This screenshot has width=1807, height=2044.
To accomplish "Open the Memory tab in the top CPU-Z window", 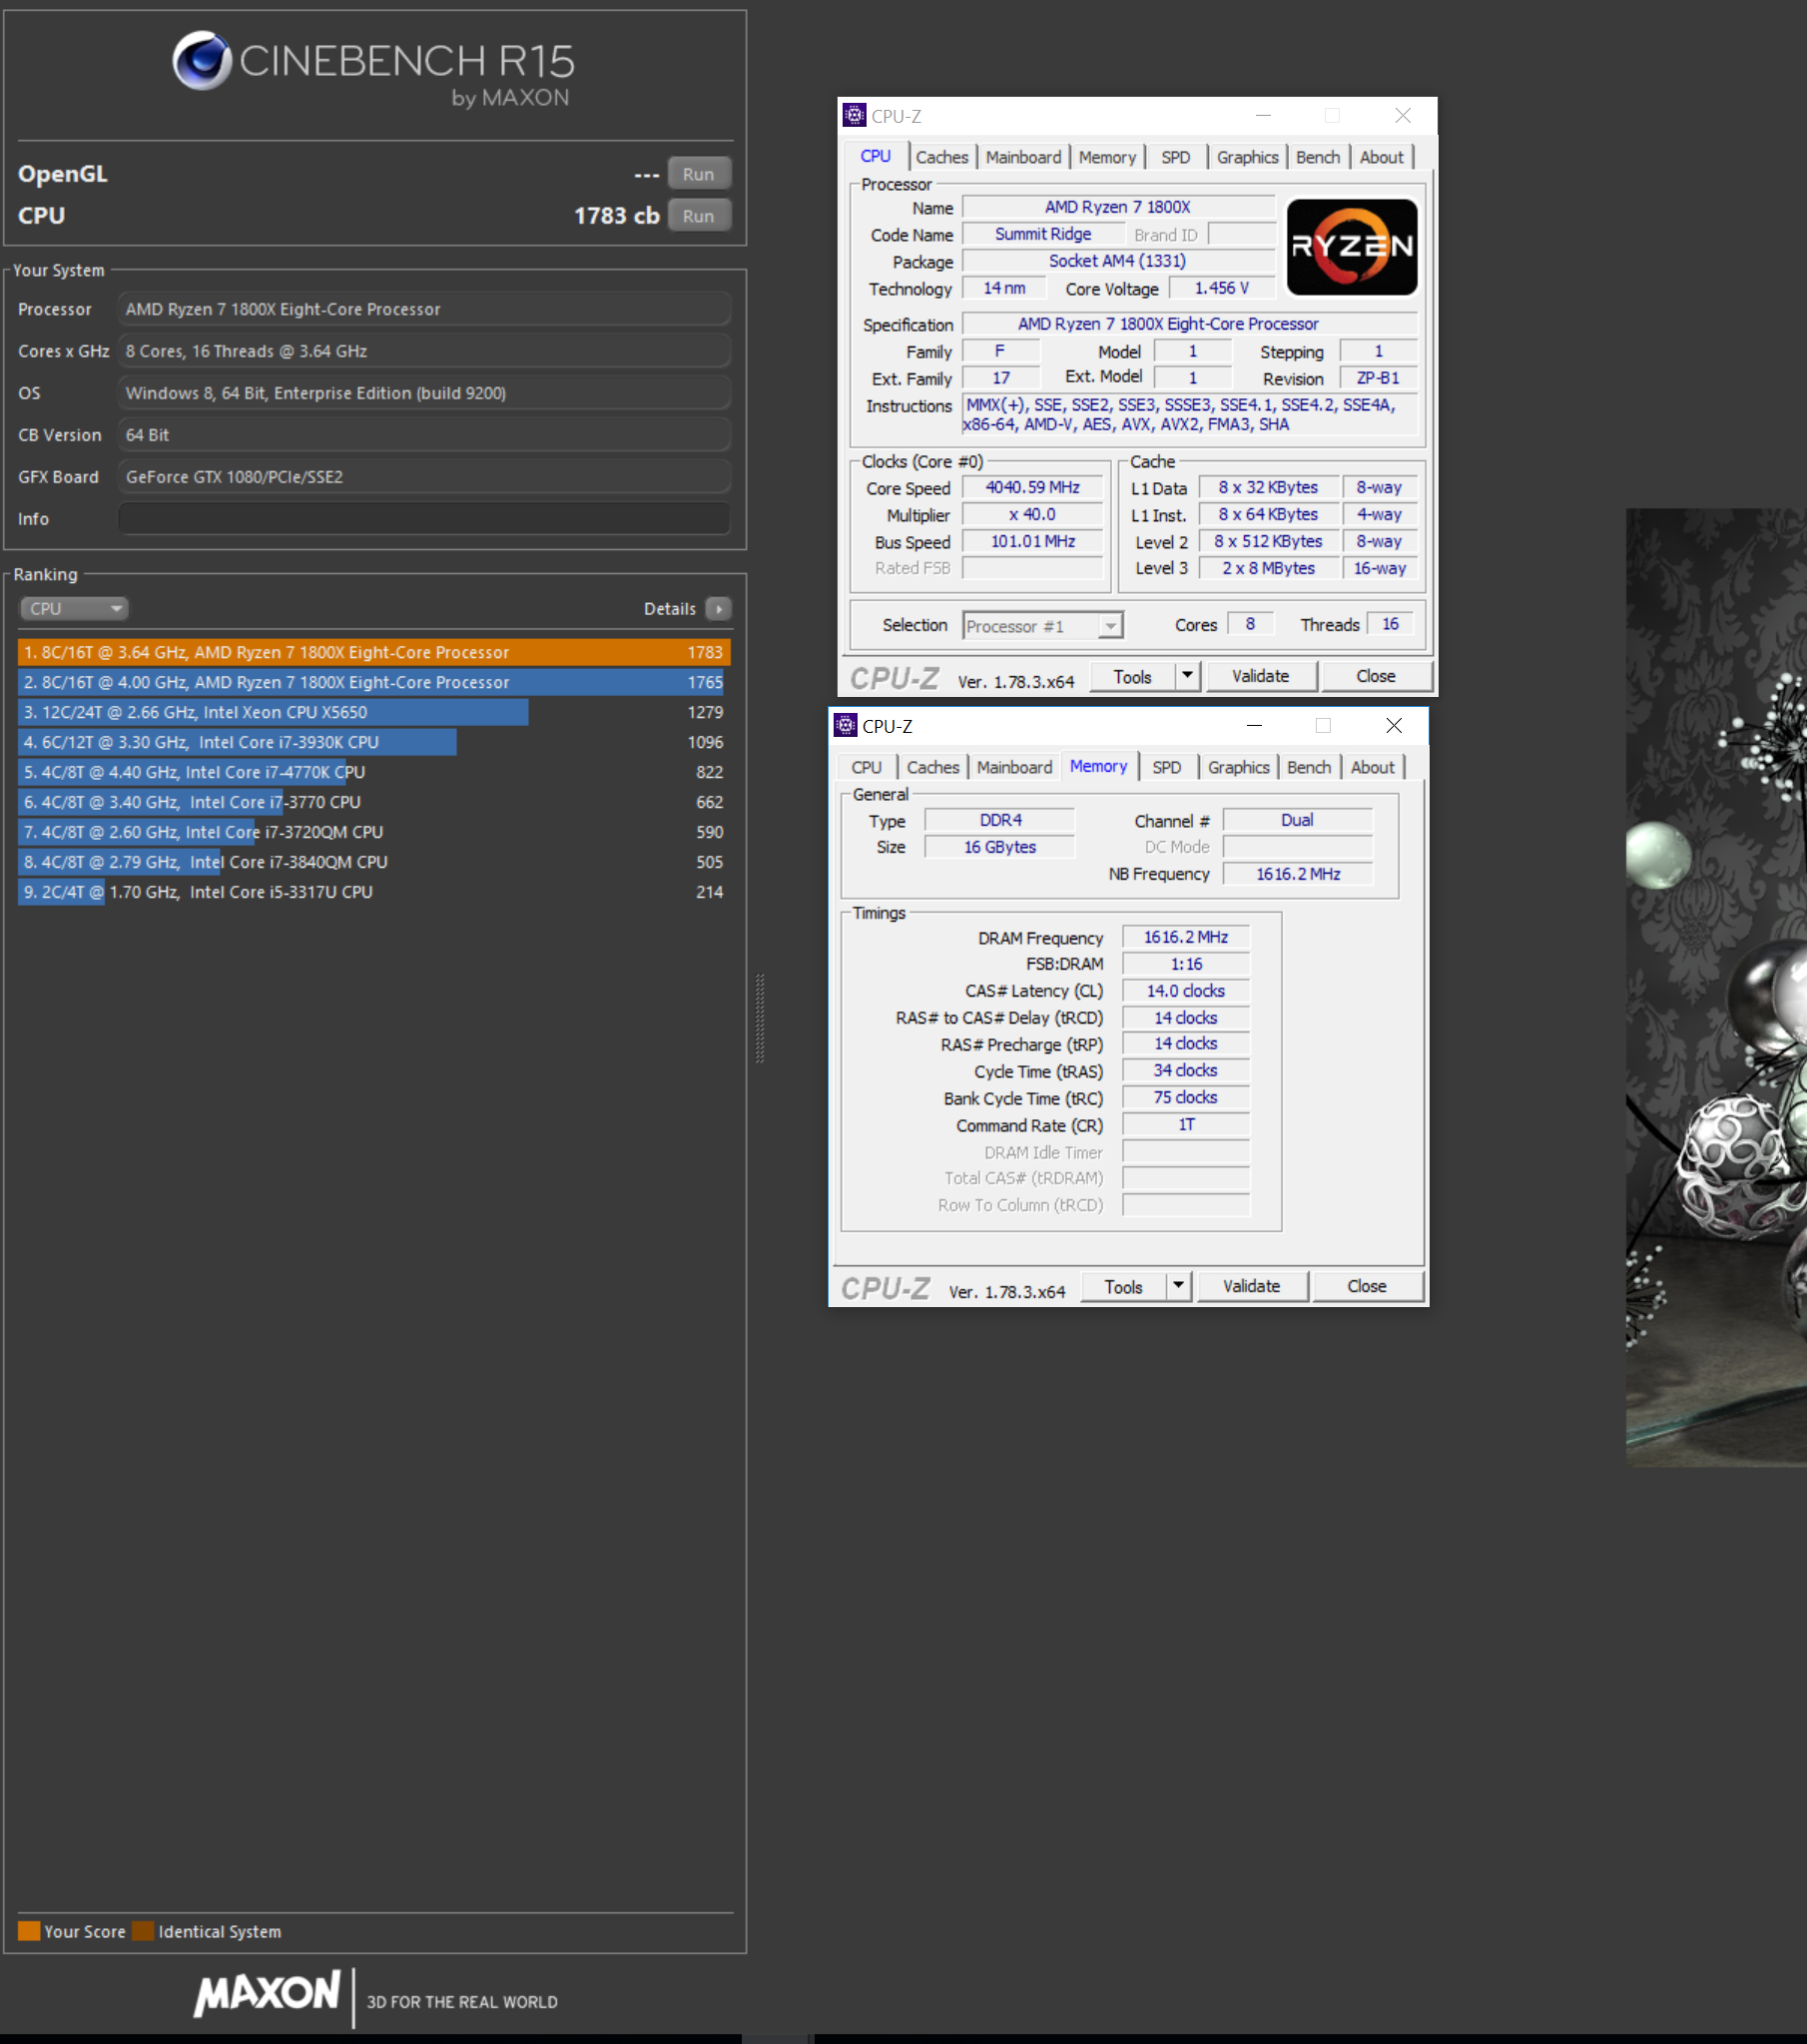I will point(1107,157).
